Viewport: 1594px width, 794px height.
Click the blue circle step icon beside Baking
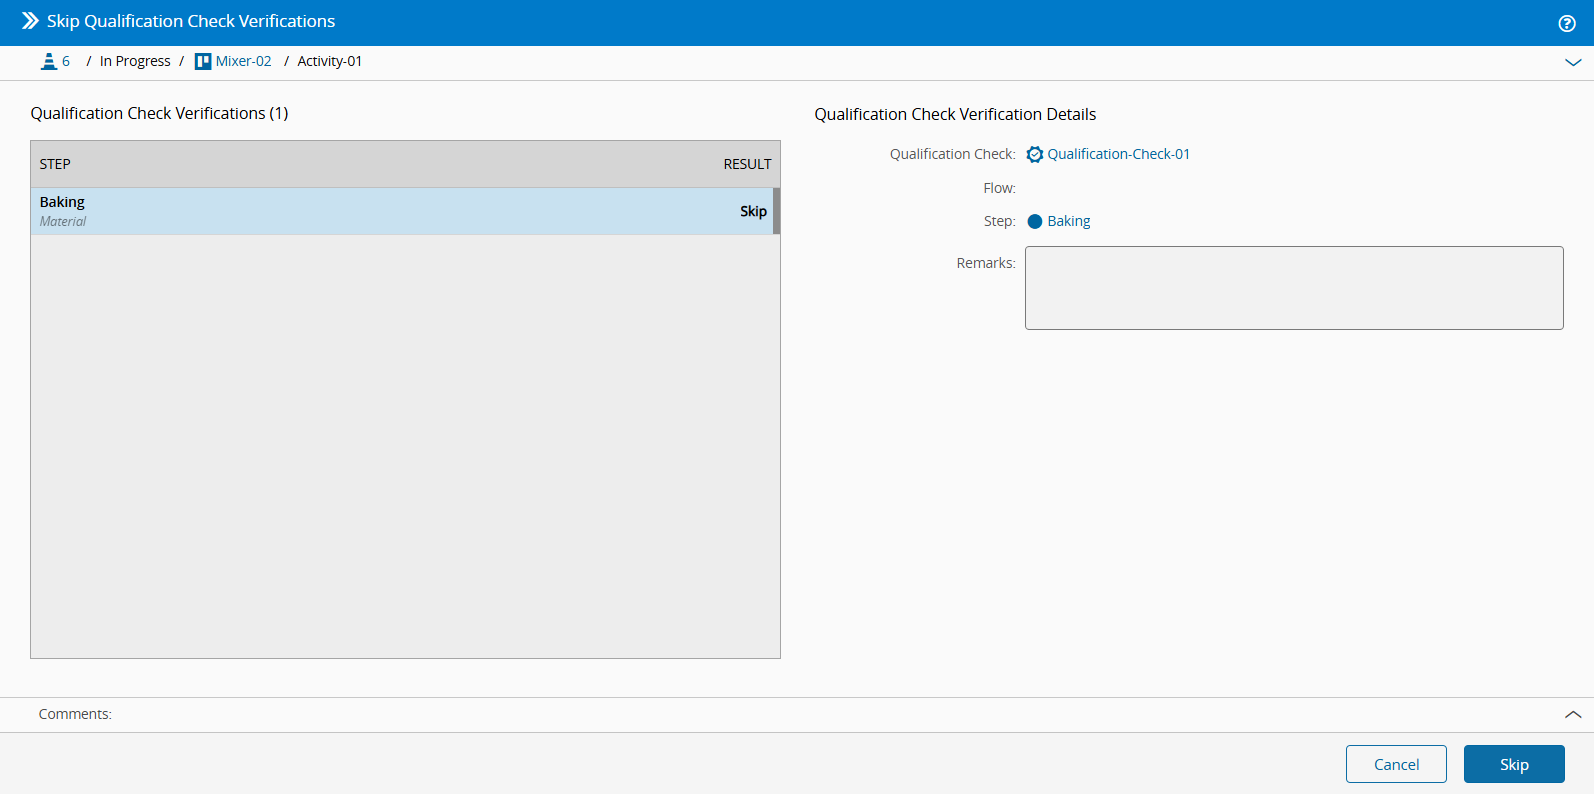1035,222
